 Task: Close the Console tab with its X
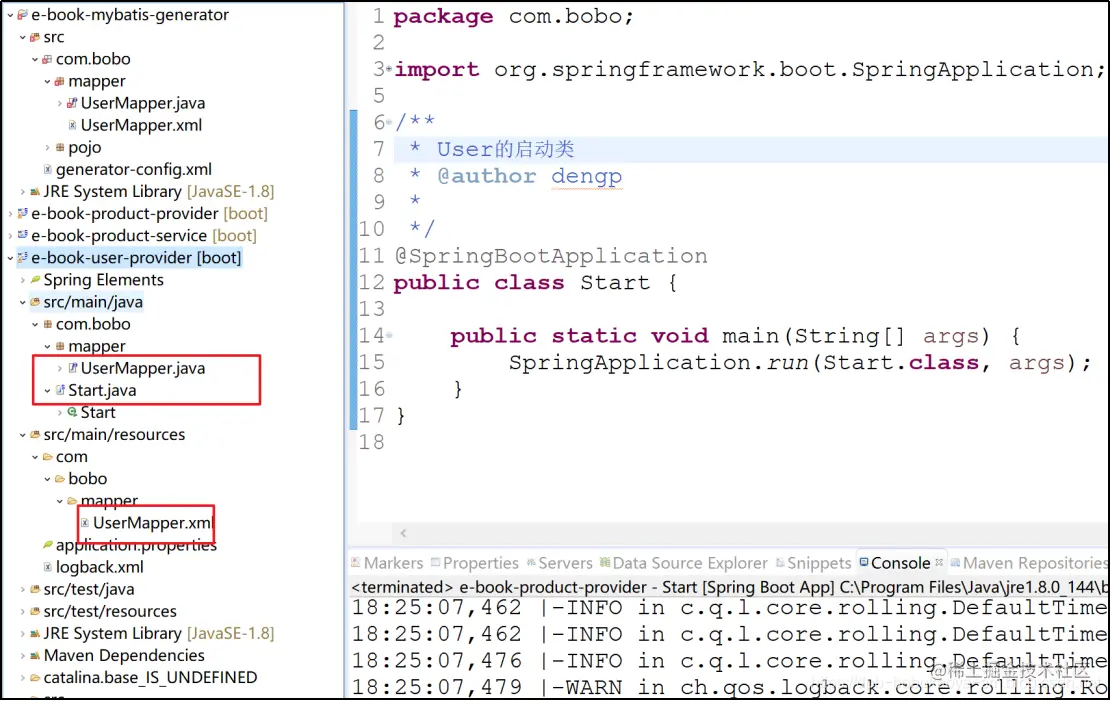[x=939, y=562]
